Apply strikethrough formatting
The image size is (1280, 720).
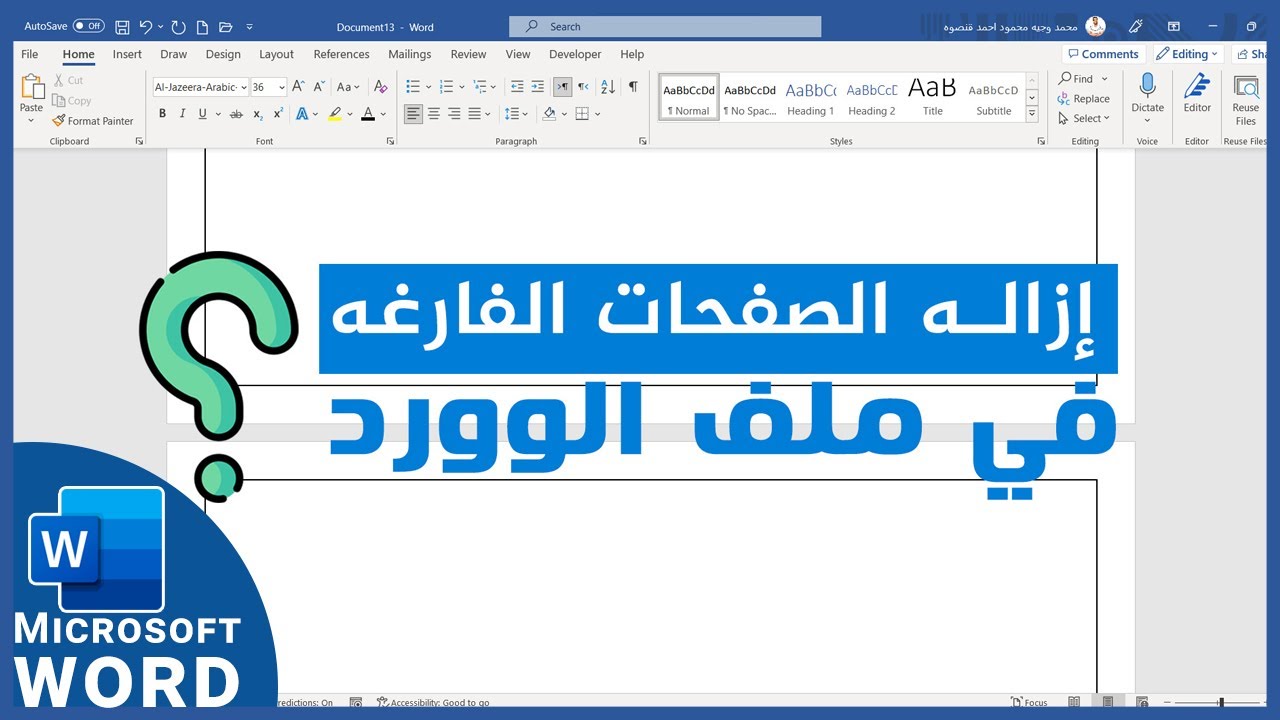tap(236, 114)
